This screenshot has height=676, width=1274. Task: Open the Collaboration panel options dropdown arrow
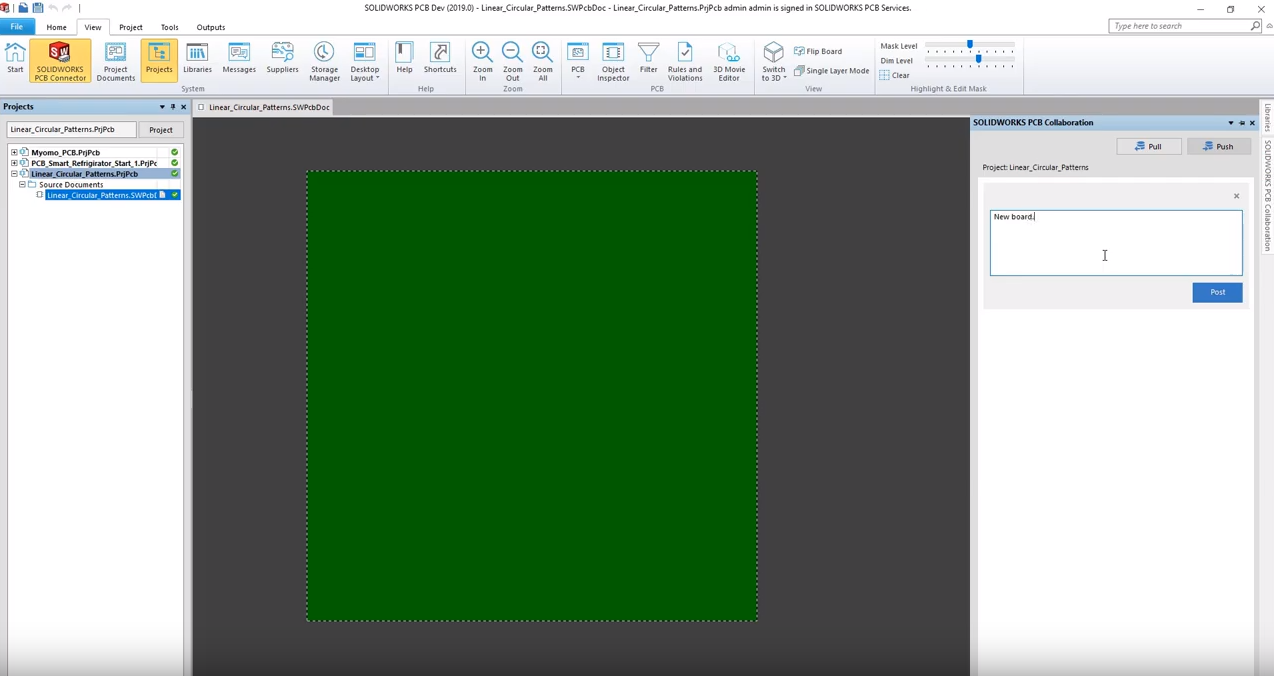click(1231, 123)
